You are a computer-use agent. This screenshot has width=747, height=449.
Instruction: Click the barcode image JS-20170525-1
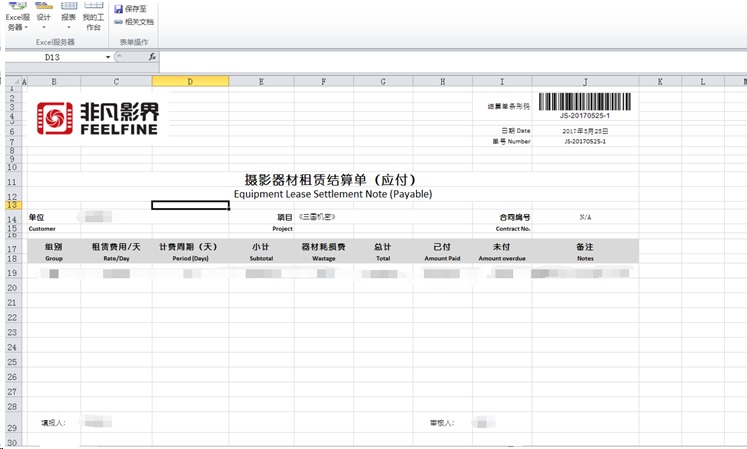pos(585,102)
